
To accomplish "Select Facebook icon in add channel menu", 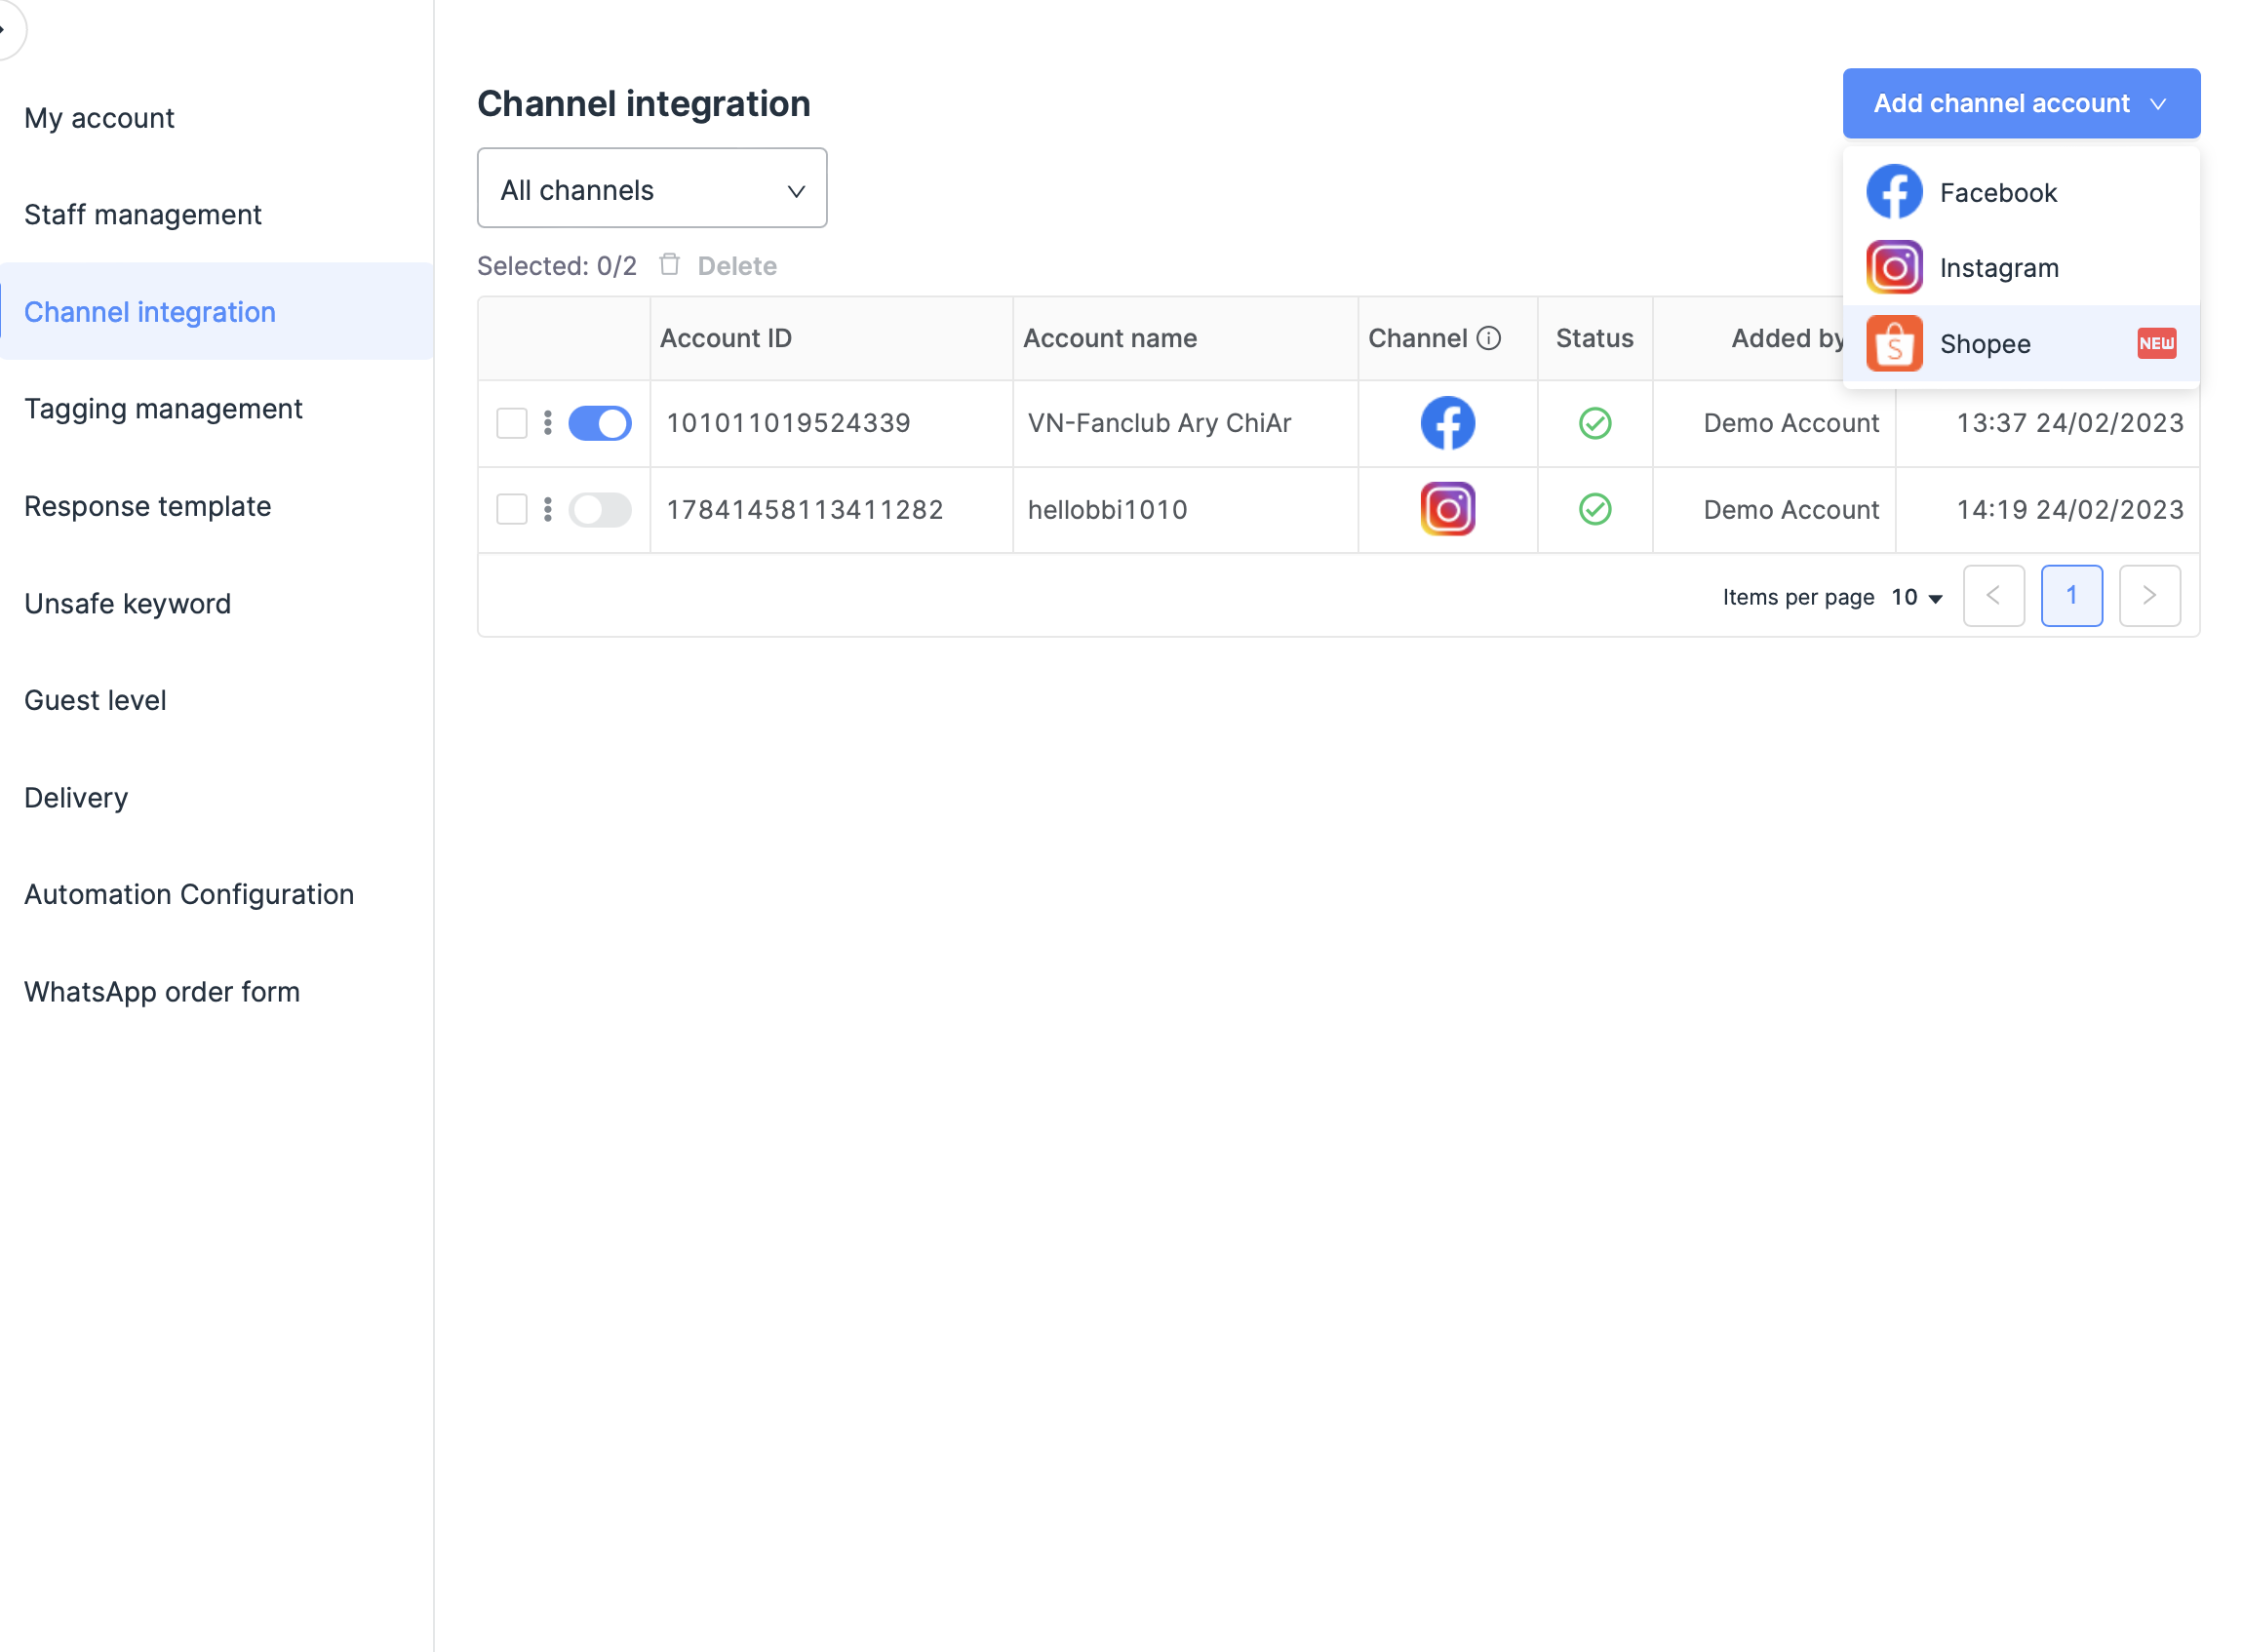I will [x=1893, y=192].
